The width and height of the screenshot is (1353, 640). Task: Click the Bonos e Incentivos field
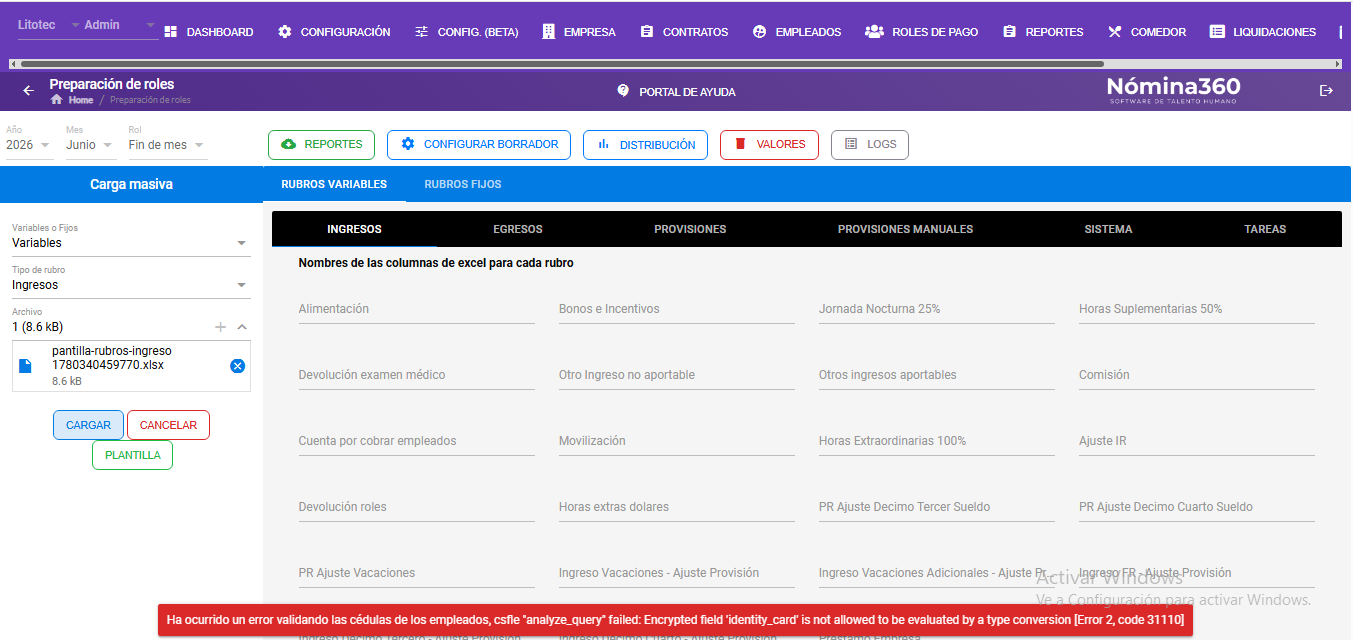pyautogui.click(x=676, y=309)
